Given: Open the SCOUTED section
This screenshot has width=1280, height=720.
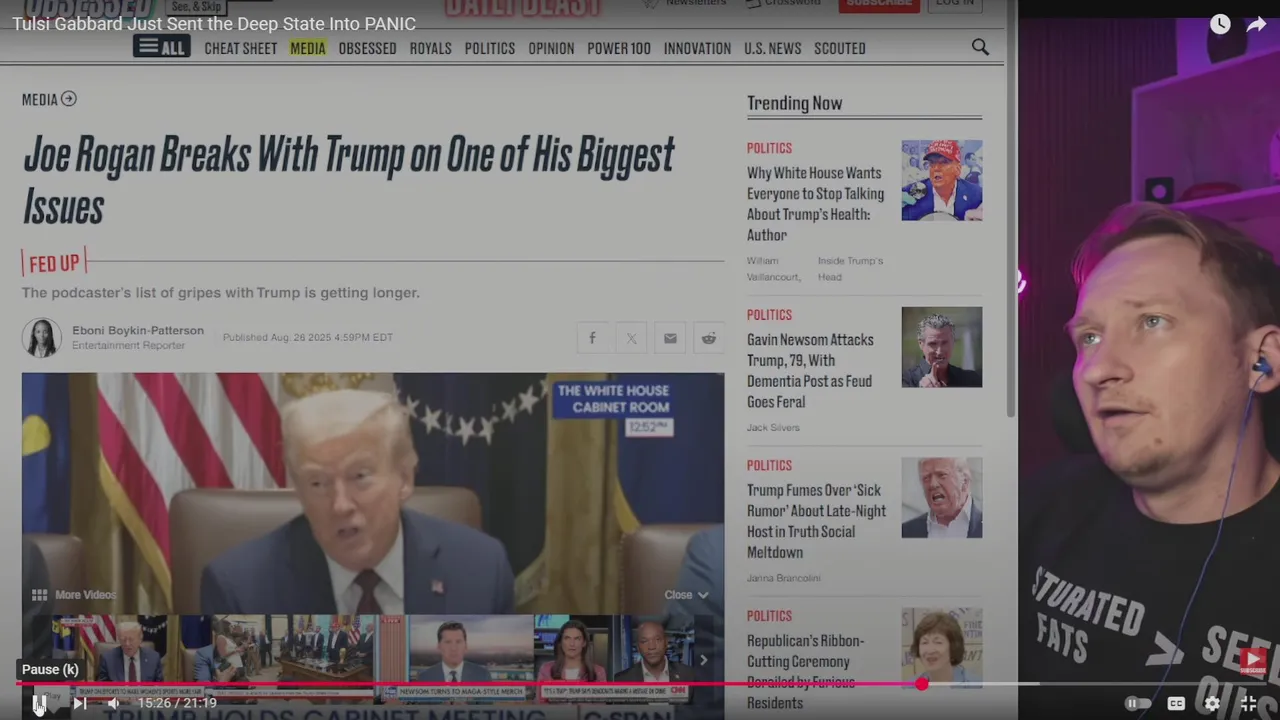Looking at the screenshot, I should point(840,48).
